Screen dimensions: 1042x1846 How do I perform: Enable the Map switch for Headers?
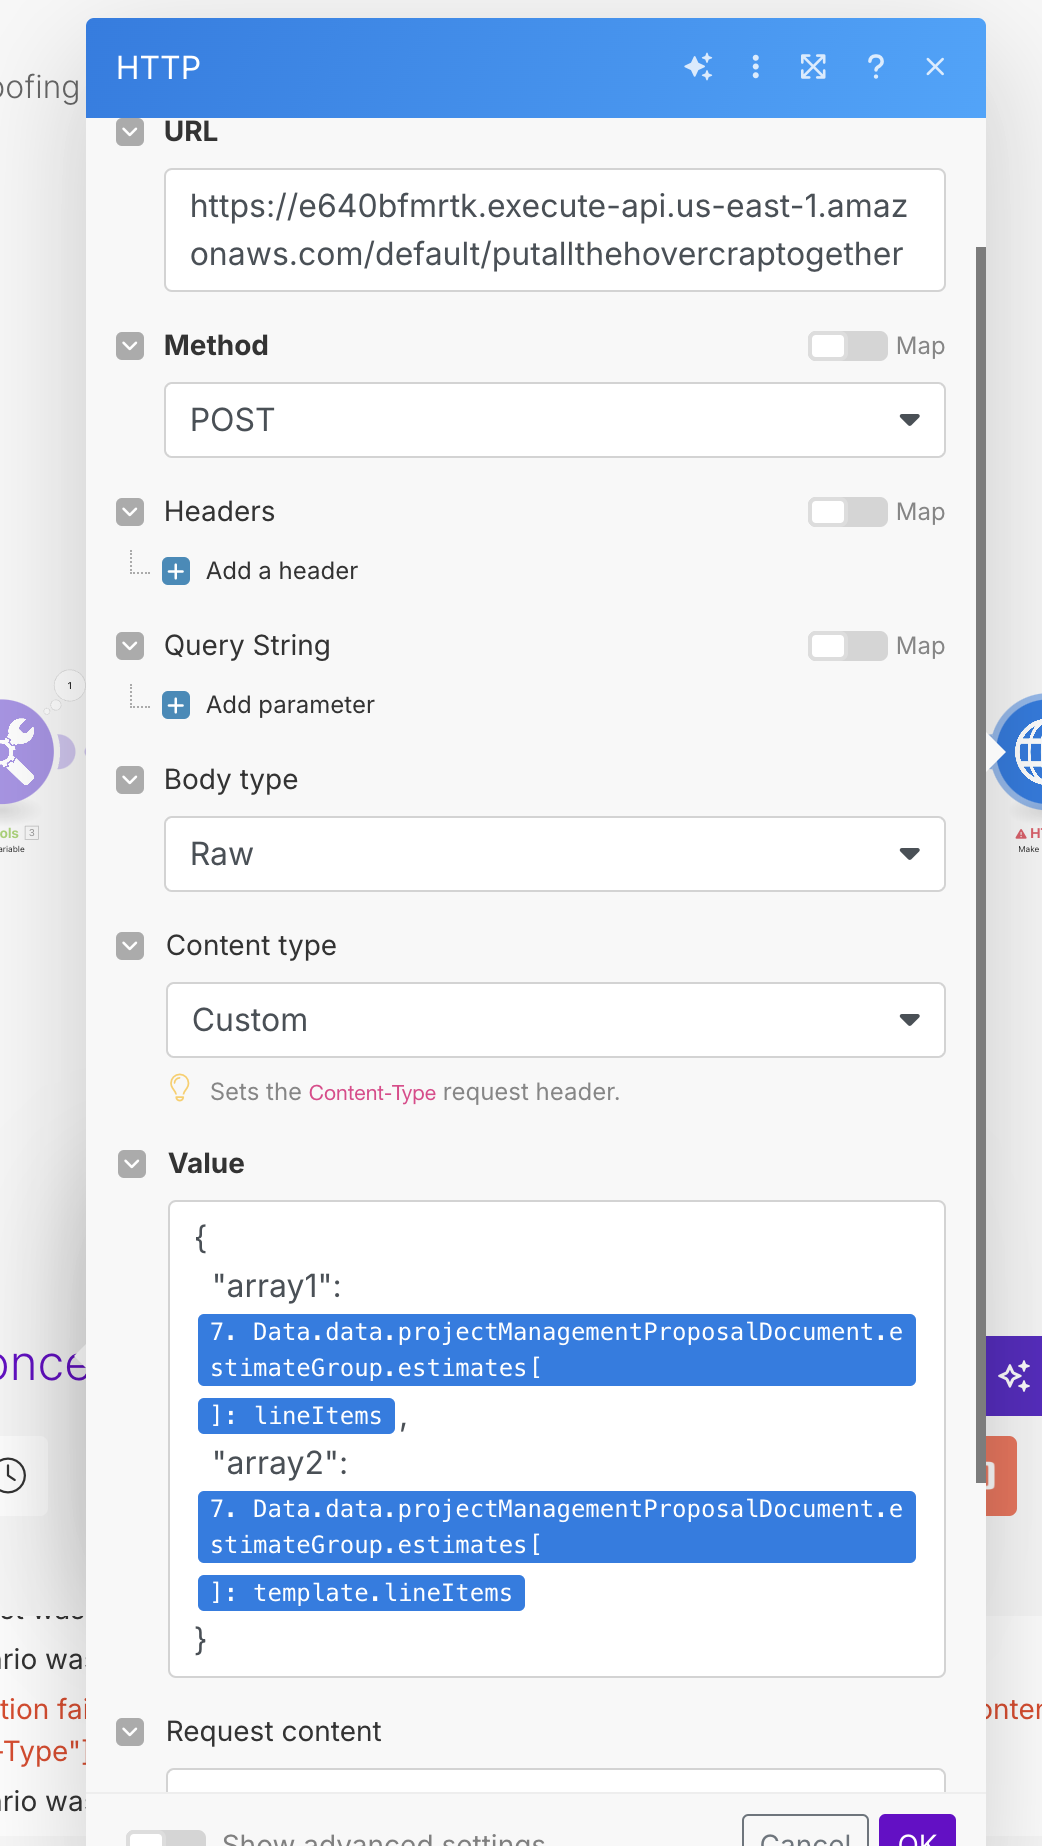tap(847, 512)
